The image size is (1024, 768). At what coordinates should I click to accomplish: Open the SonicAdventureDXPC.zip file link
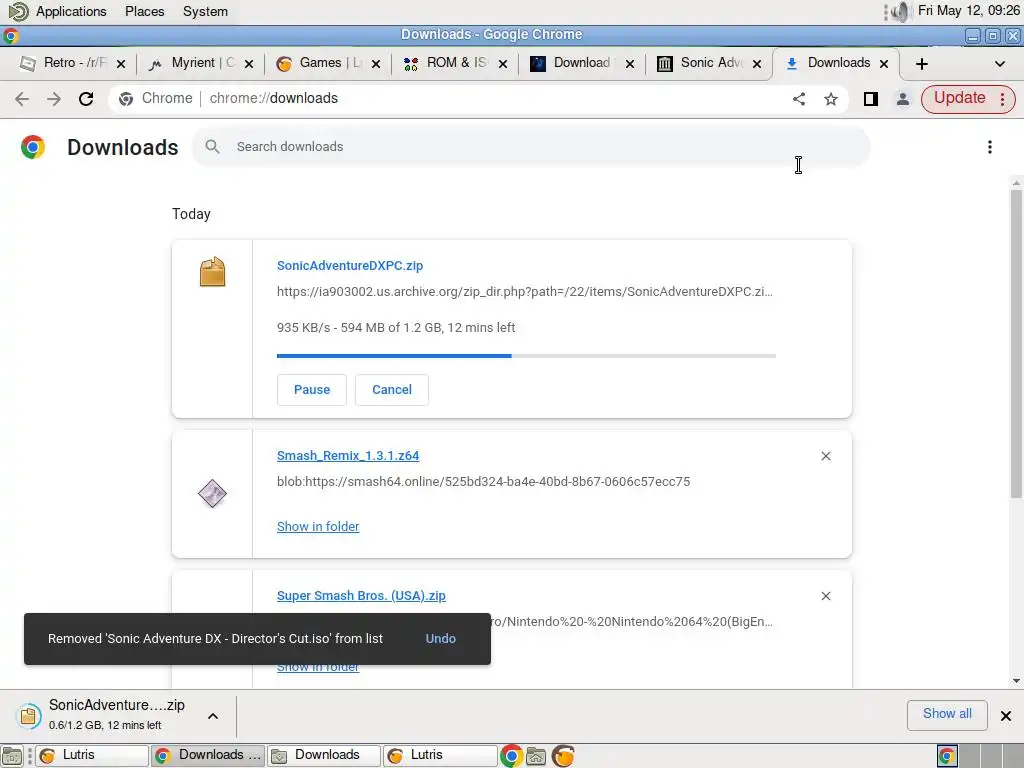coord(350,266)
